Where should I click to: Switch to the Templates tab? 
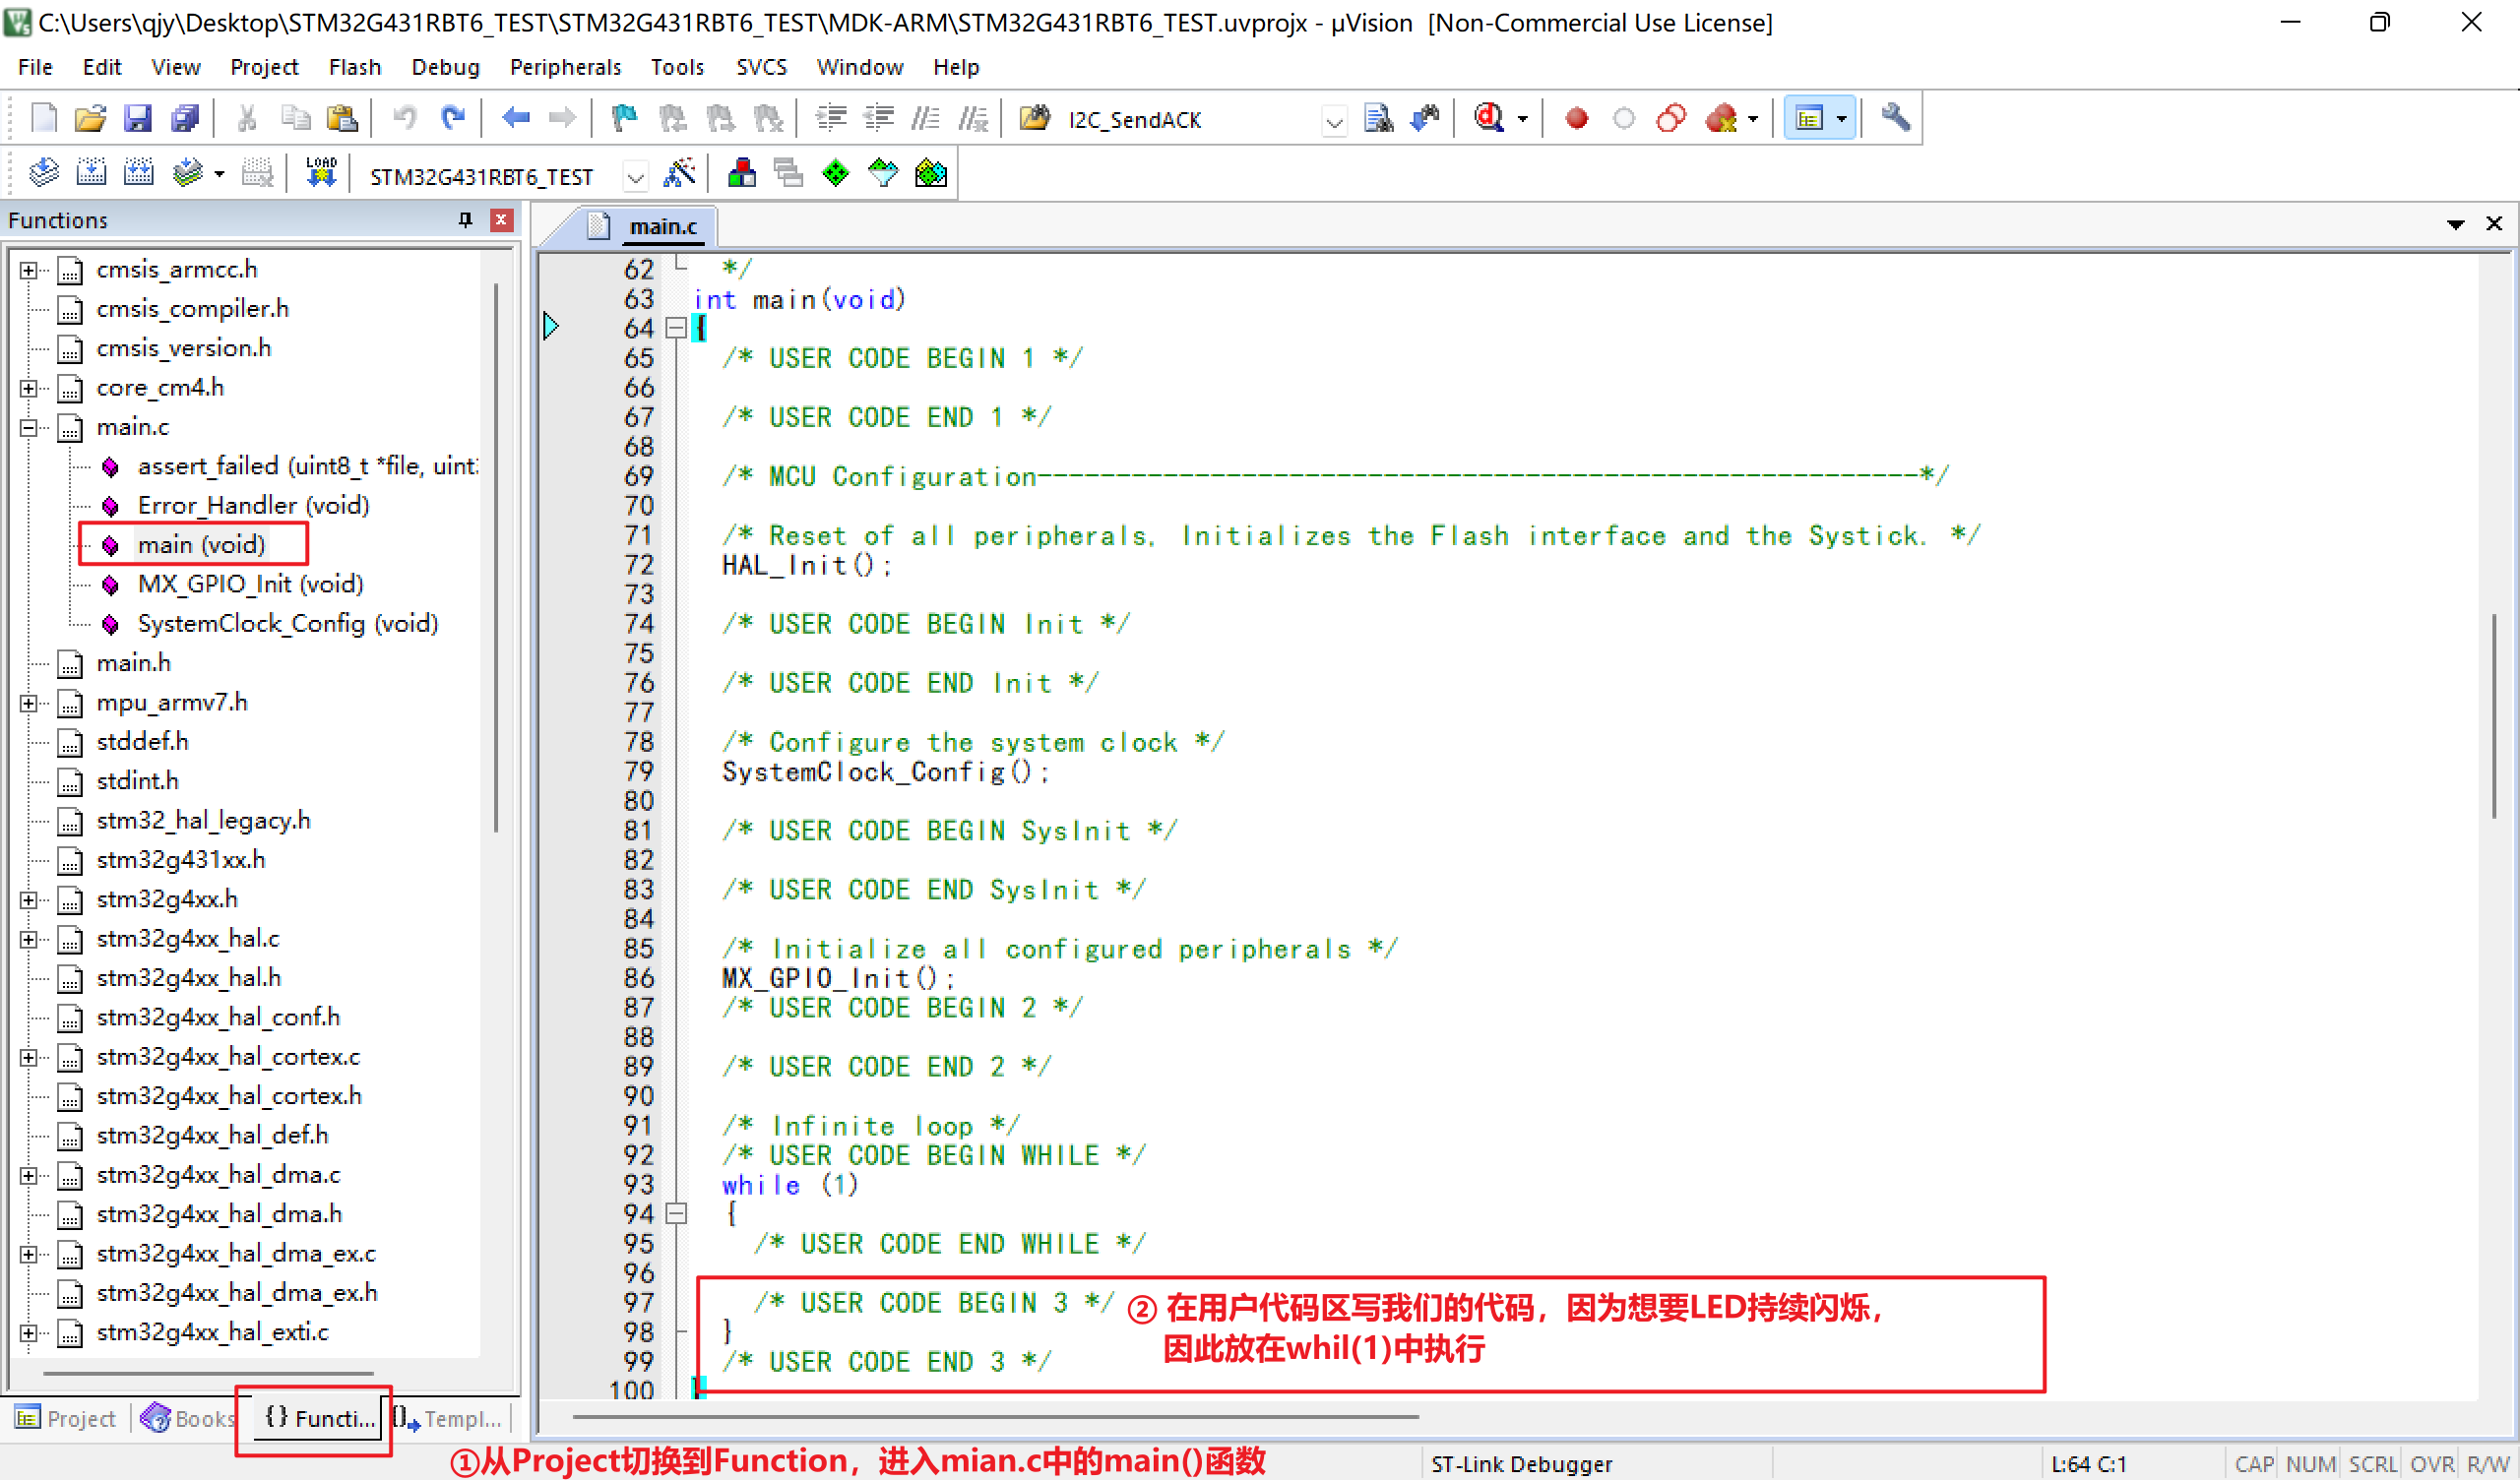coord(447,1418)
